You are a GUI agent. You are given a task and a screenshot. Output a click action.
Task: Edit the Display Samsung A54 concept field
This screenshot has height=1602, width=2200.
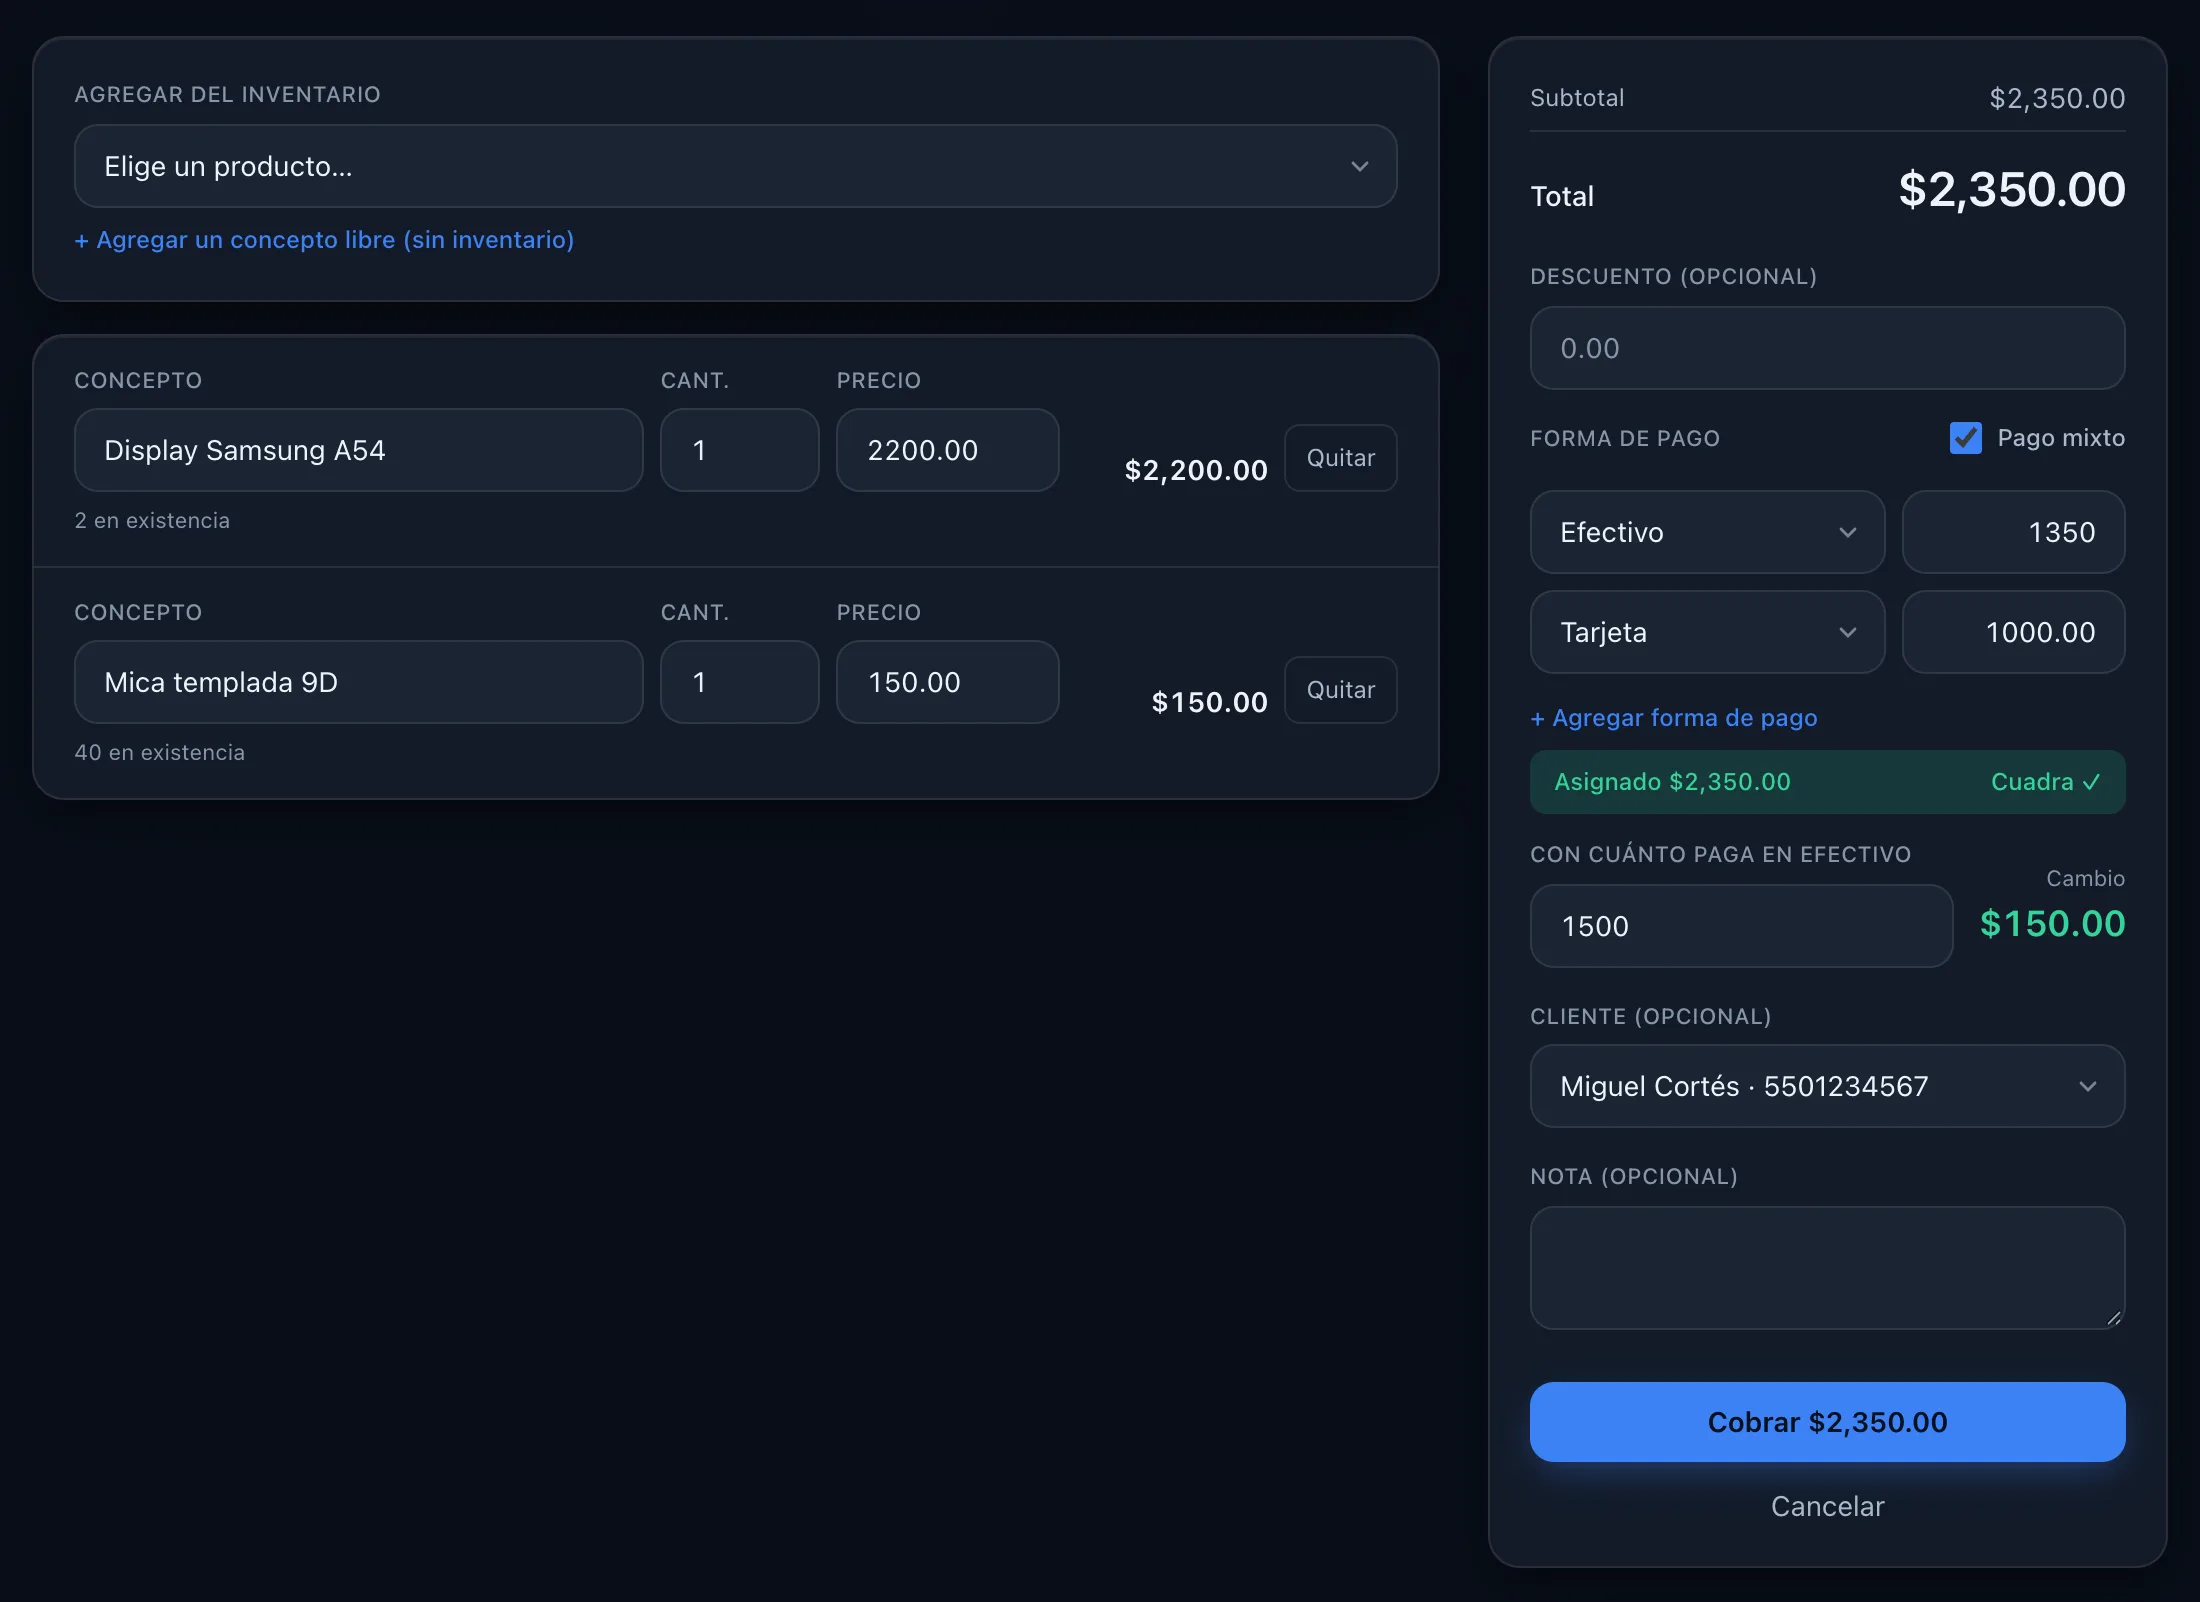(358, 450)
